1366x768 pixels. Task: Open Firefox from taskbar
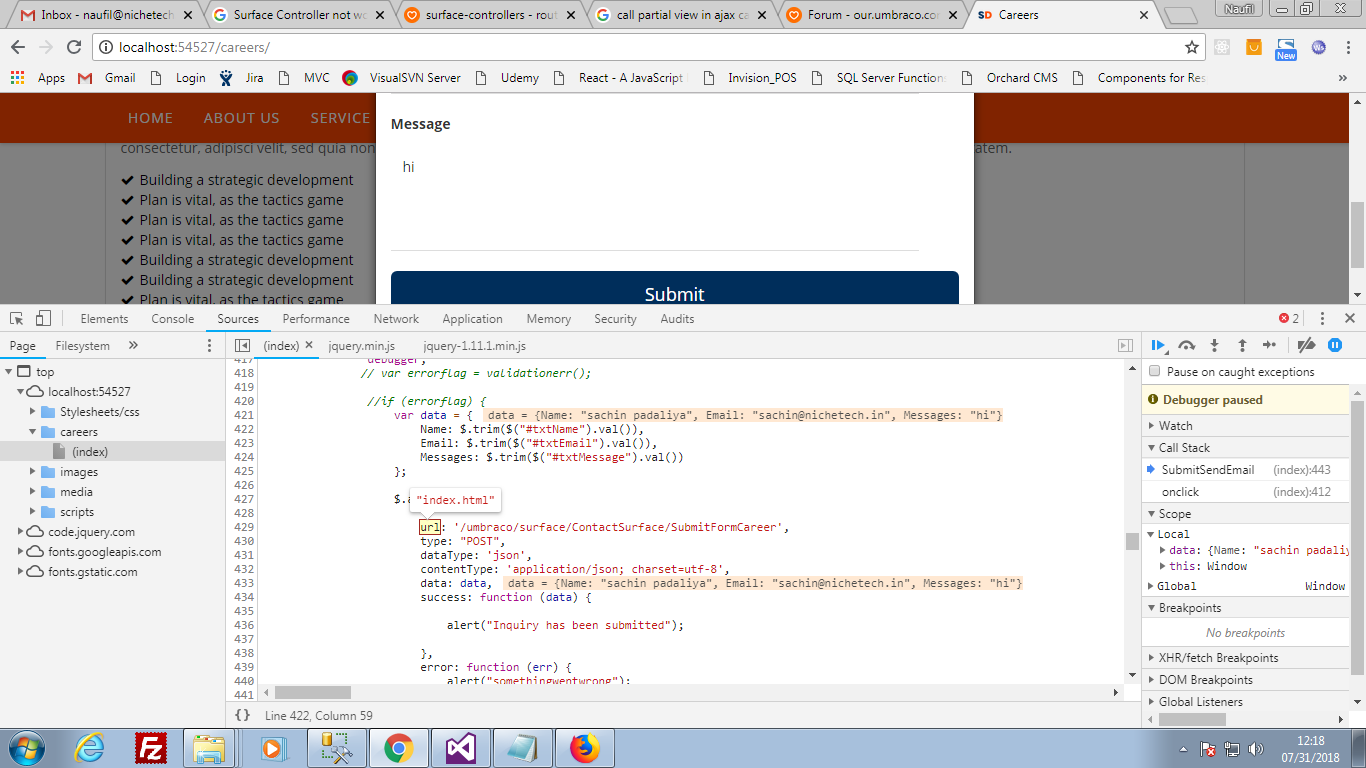(584, 748)
